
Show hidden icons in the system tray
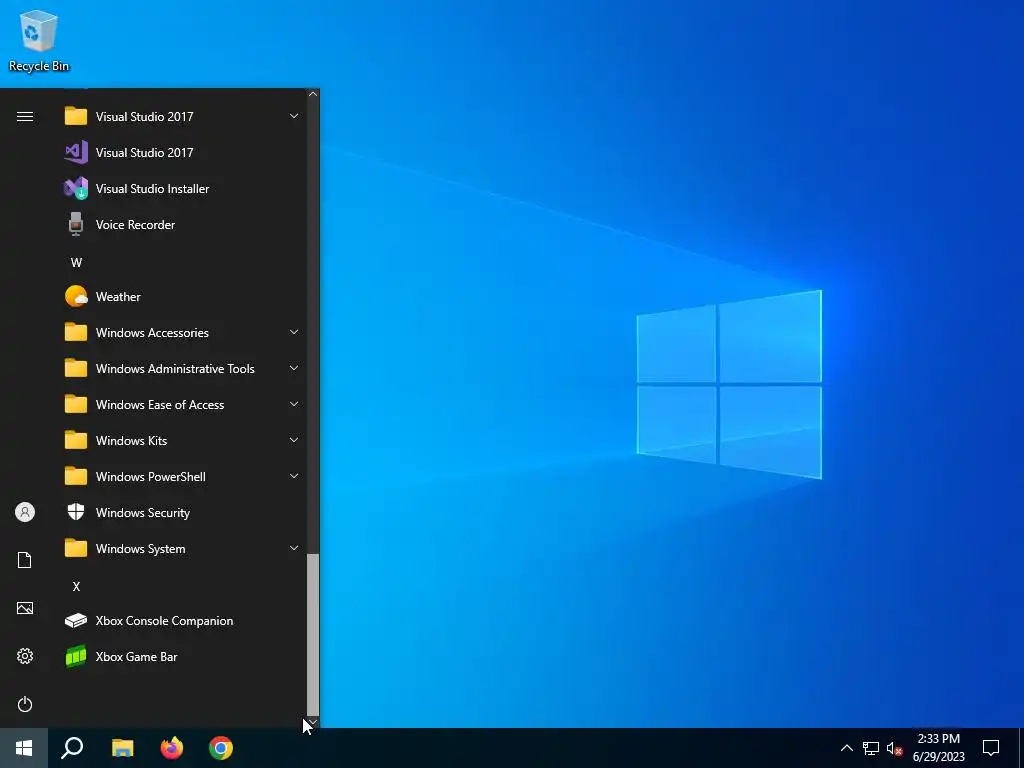coord(846,748)
